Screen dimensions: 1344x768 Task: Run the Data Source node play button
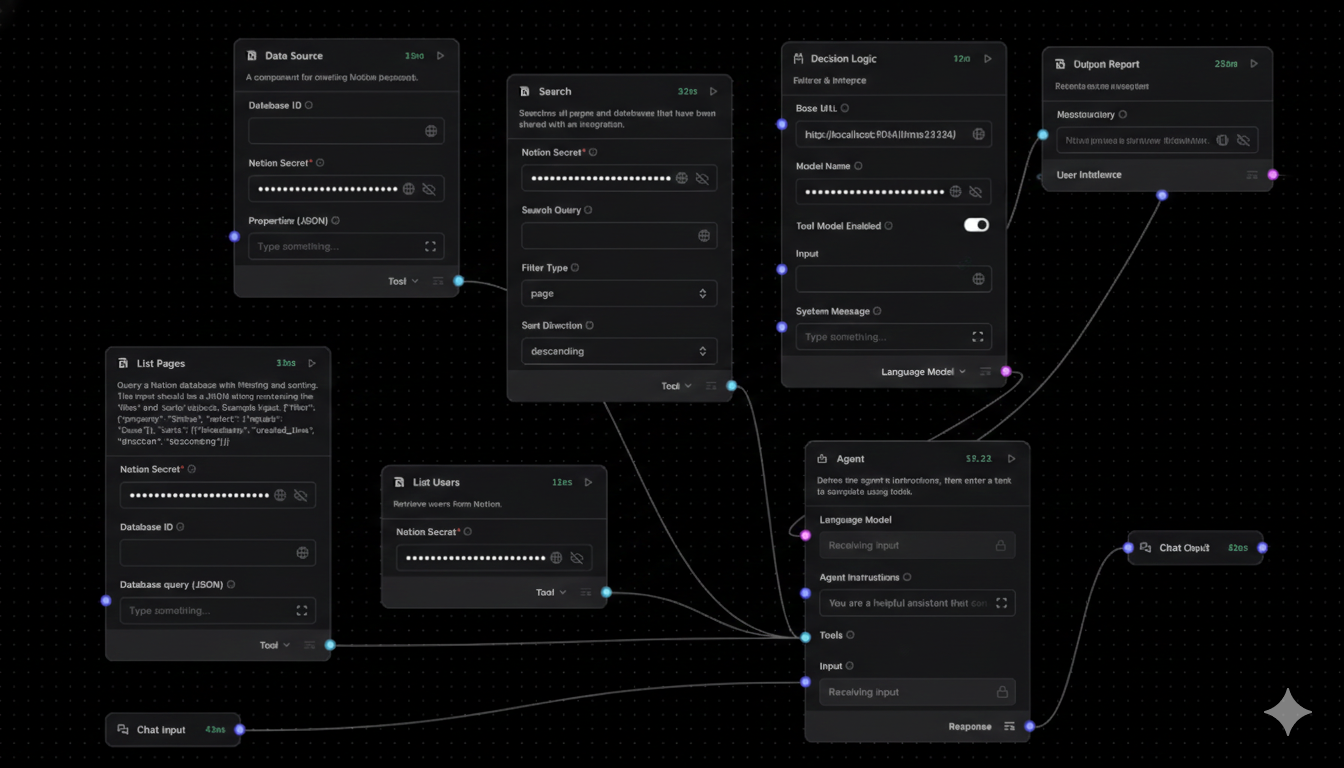pos(440,56)
